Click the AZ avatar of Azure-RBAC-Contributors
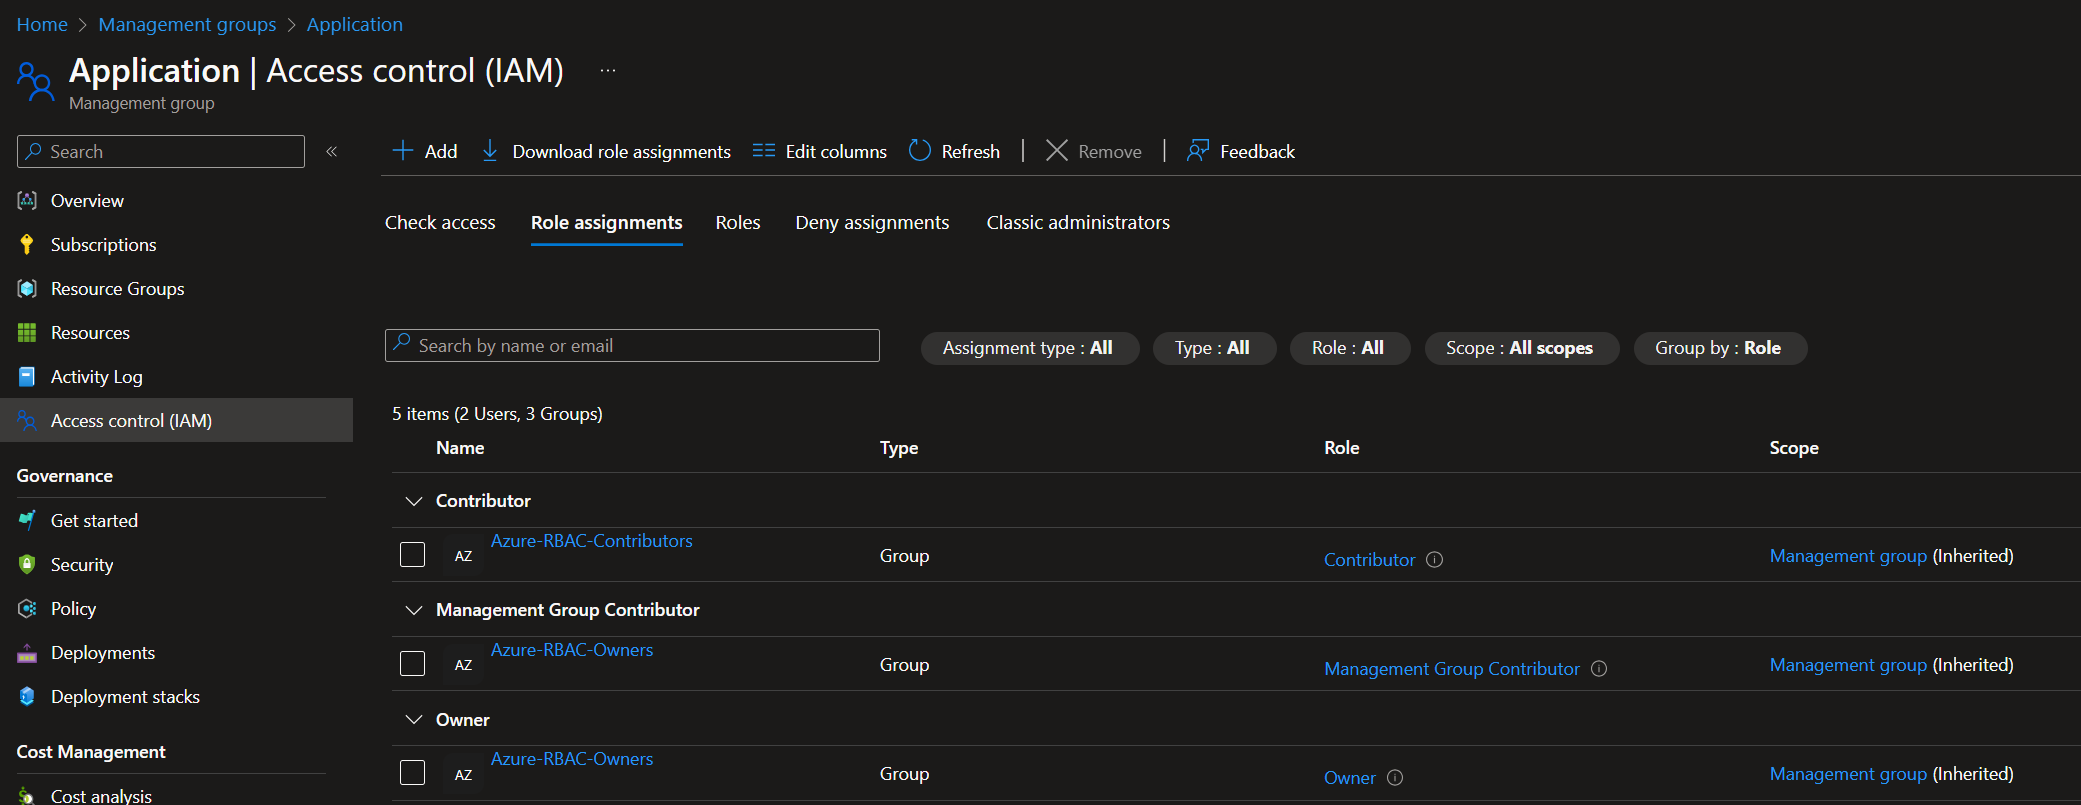Viewport: 2081px width, 805px height. tap(463, 556)
